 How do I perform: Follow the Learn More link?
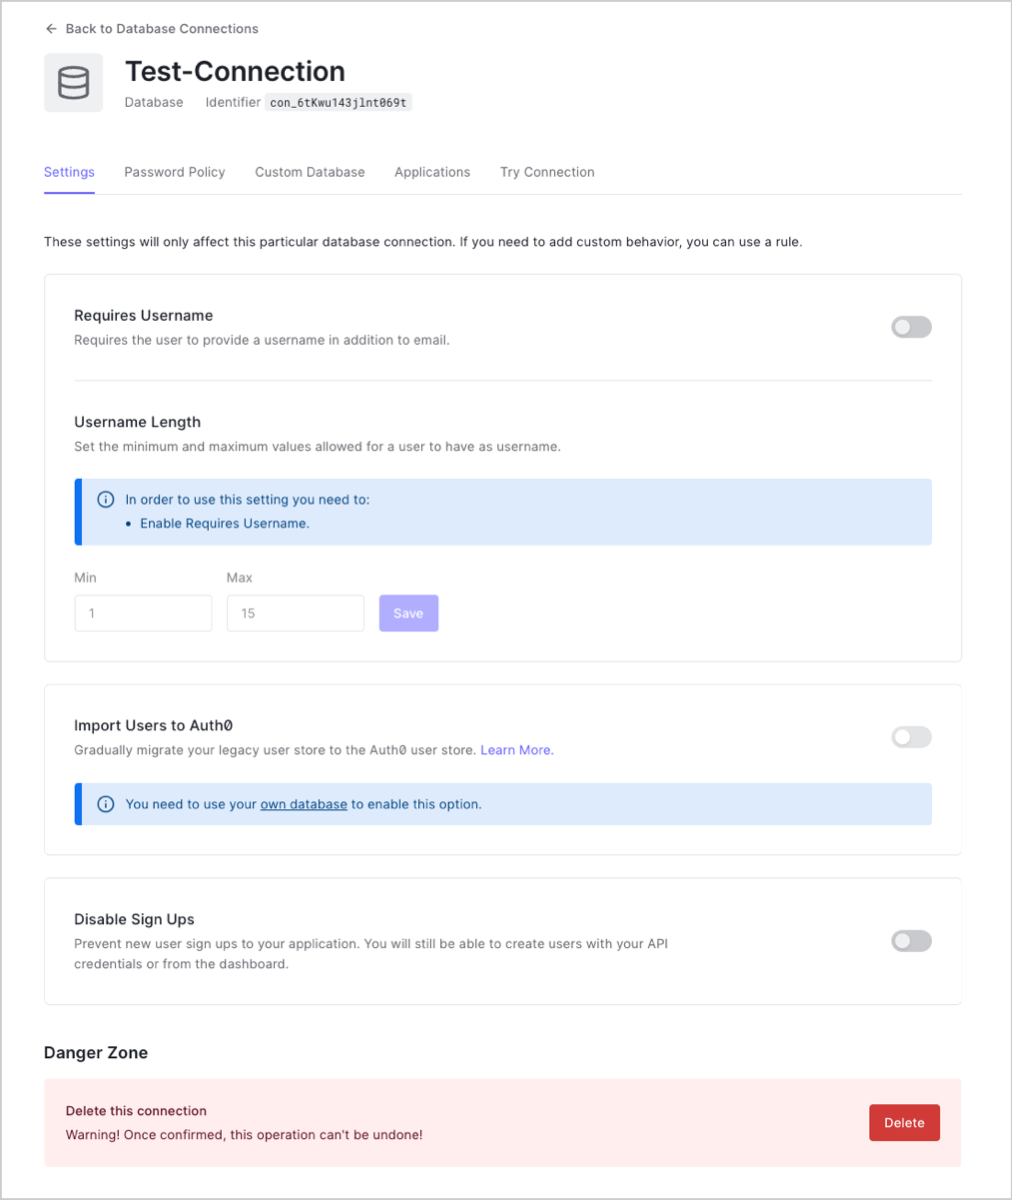(x=517, y=750)
